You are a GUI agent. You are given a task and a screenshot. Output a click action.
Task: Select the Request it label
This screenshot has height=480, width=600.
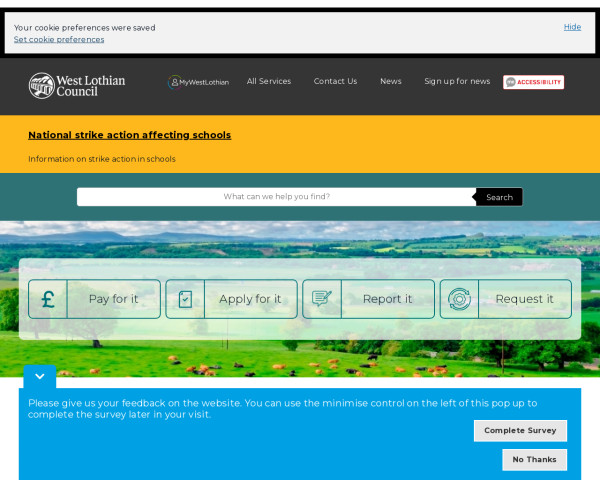[x=524, y=299]
